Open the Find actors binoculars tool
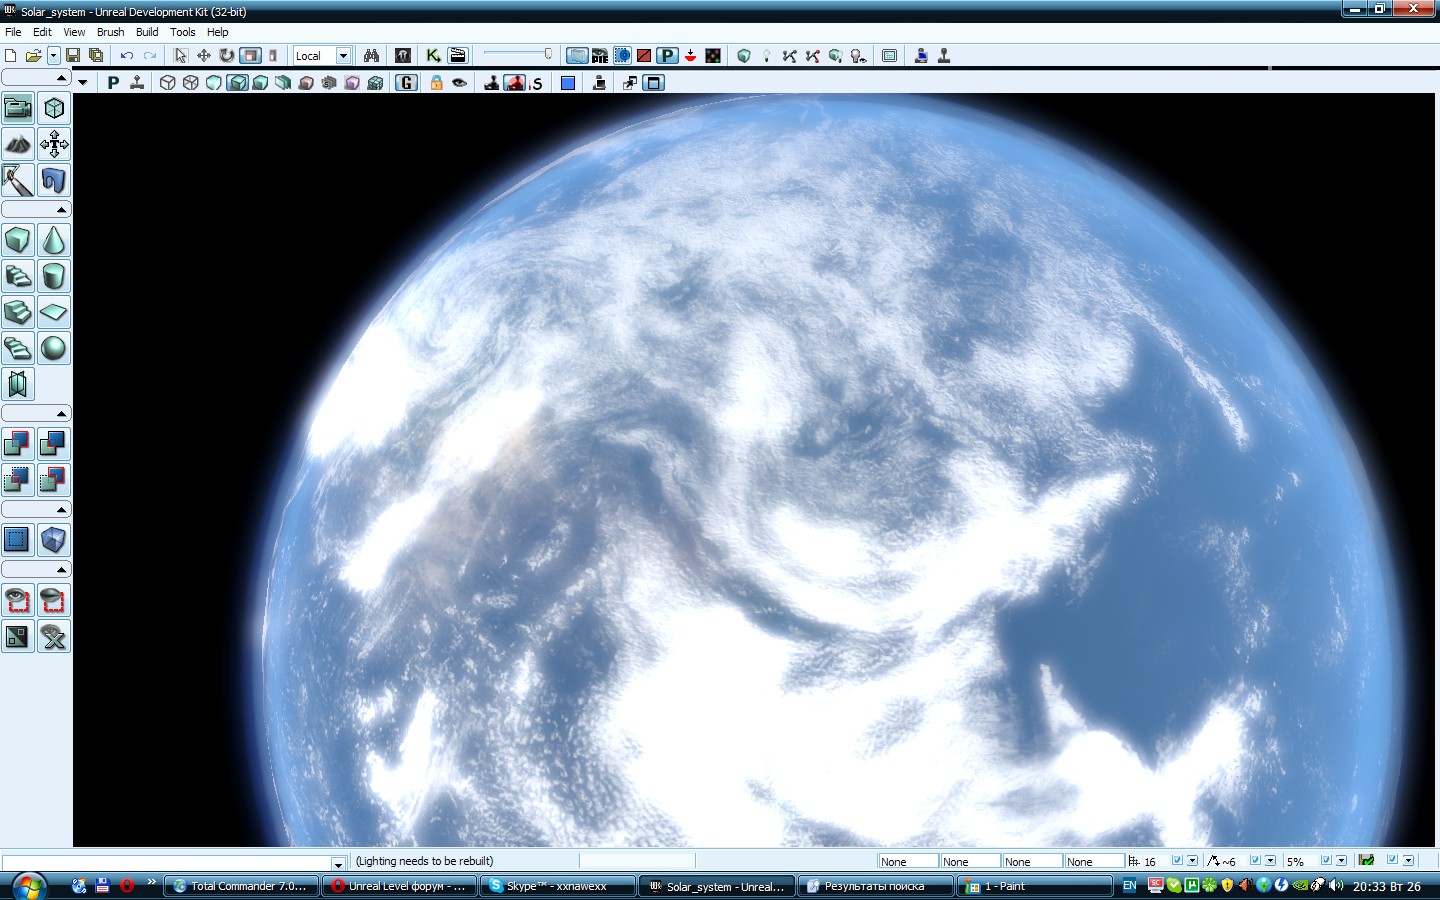Image resolution: width=1440 pixels, height=900 pixels. point(371,56)
